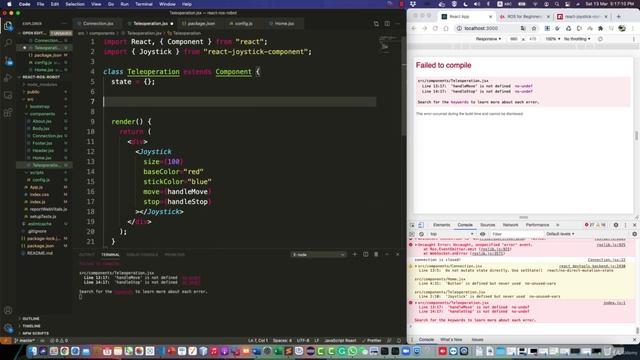Clear the DevTools console

421,234
